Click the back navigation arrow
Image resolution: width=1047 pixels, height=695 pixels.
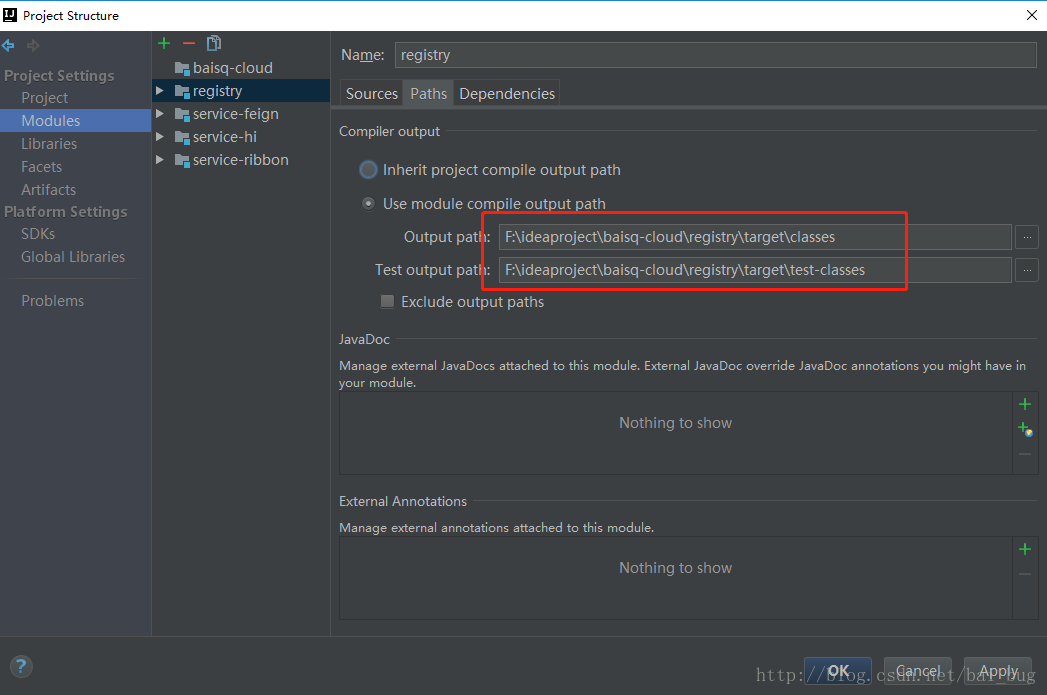tap(8, 45)
